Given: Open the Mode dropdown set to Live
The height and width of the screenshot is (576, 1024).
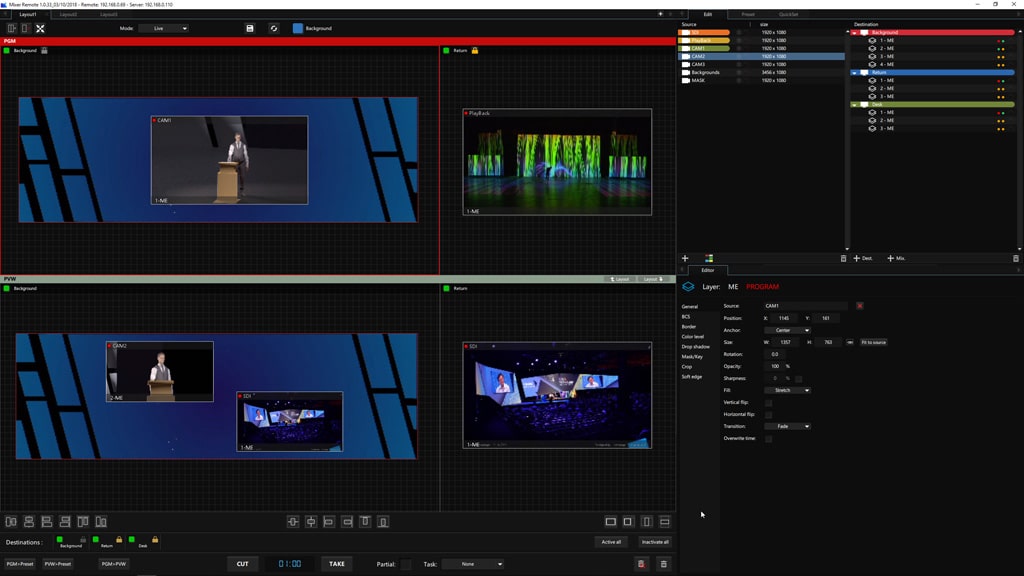Looking at the screenshot, I should coord(163,28).
